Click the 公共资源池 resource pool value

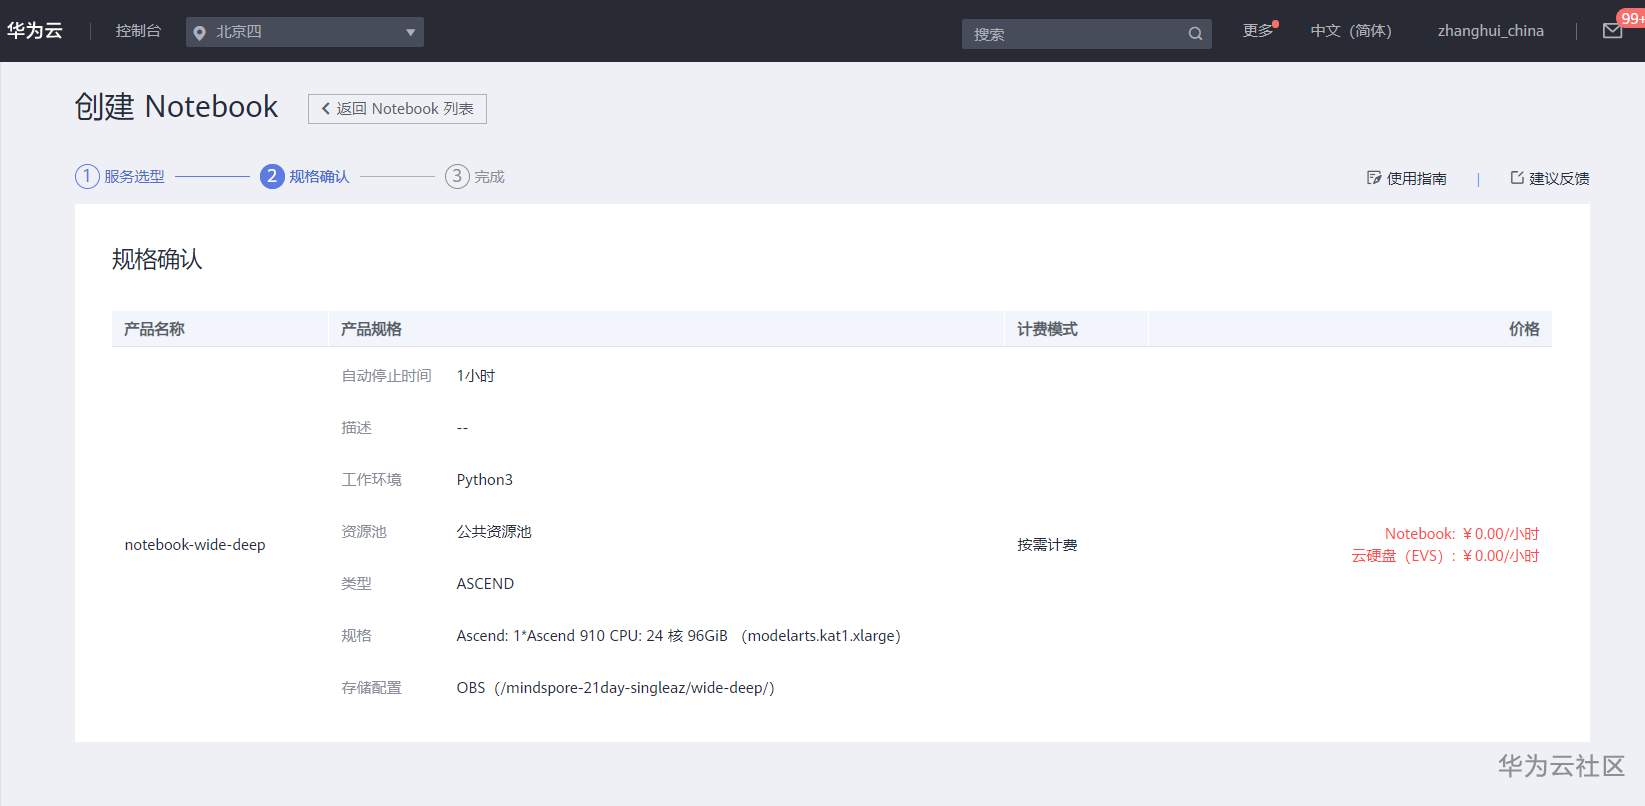tap(494, 532)
